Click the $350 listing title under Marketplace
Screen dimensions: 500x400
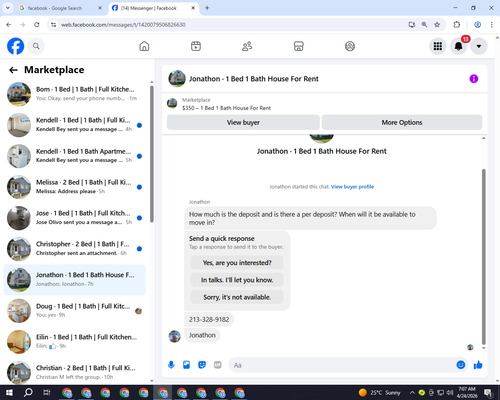click(226, 108)
